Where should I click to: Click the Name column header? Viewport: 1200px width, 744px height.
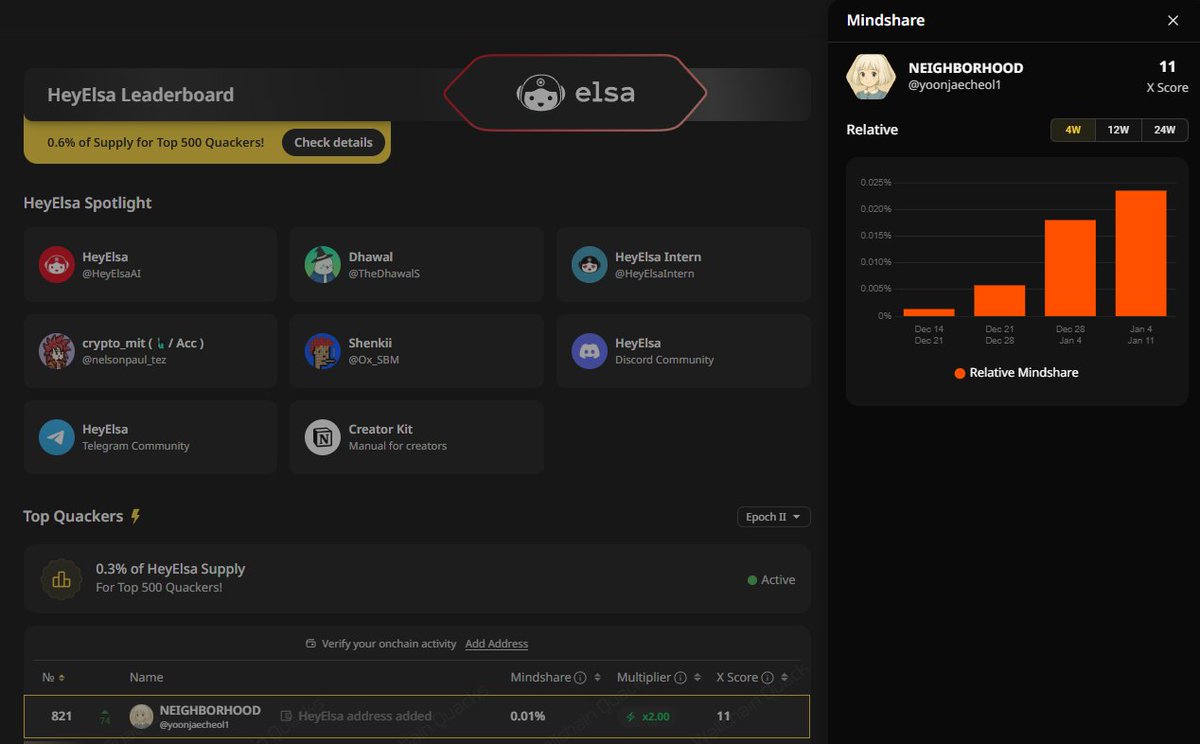146,677
